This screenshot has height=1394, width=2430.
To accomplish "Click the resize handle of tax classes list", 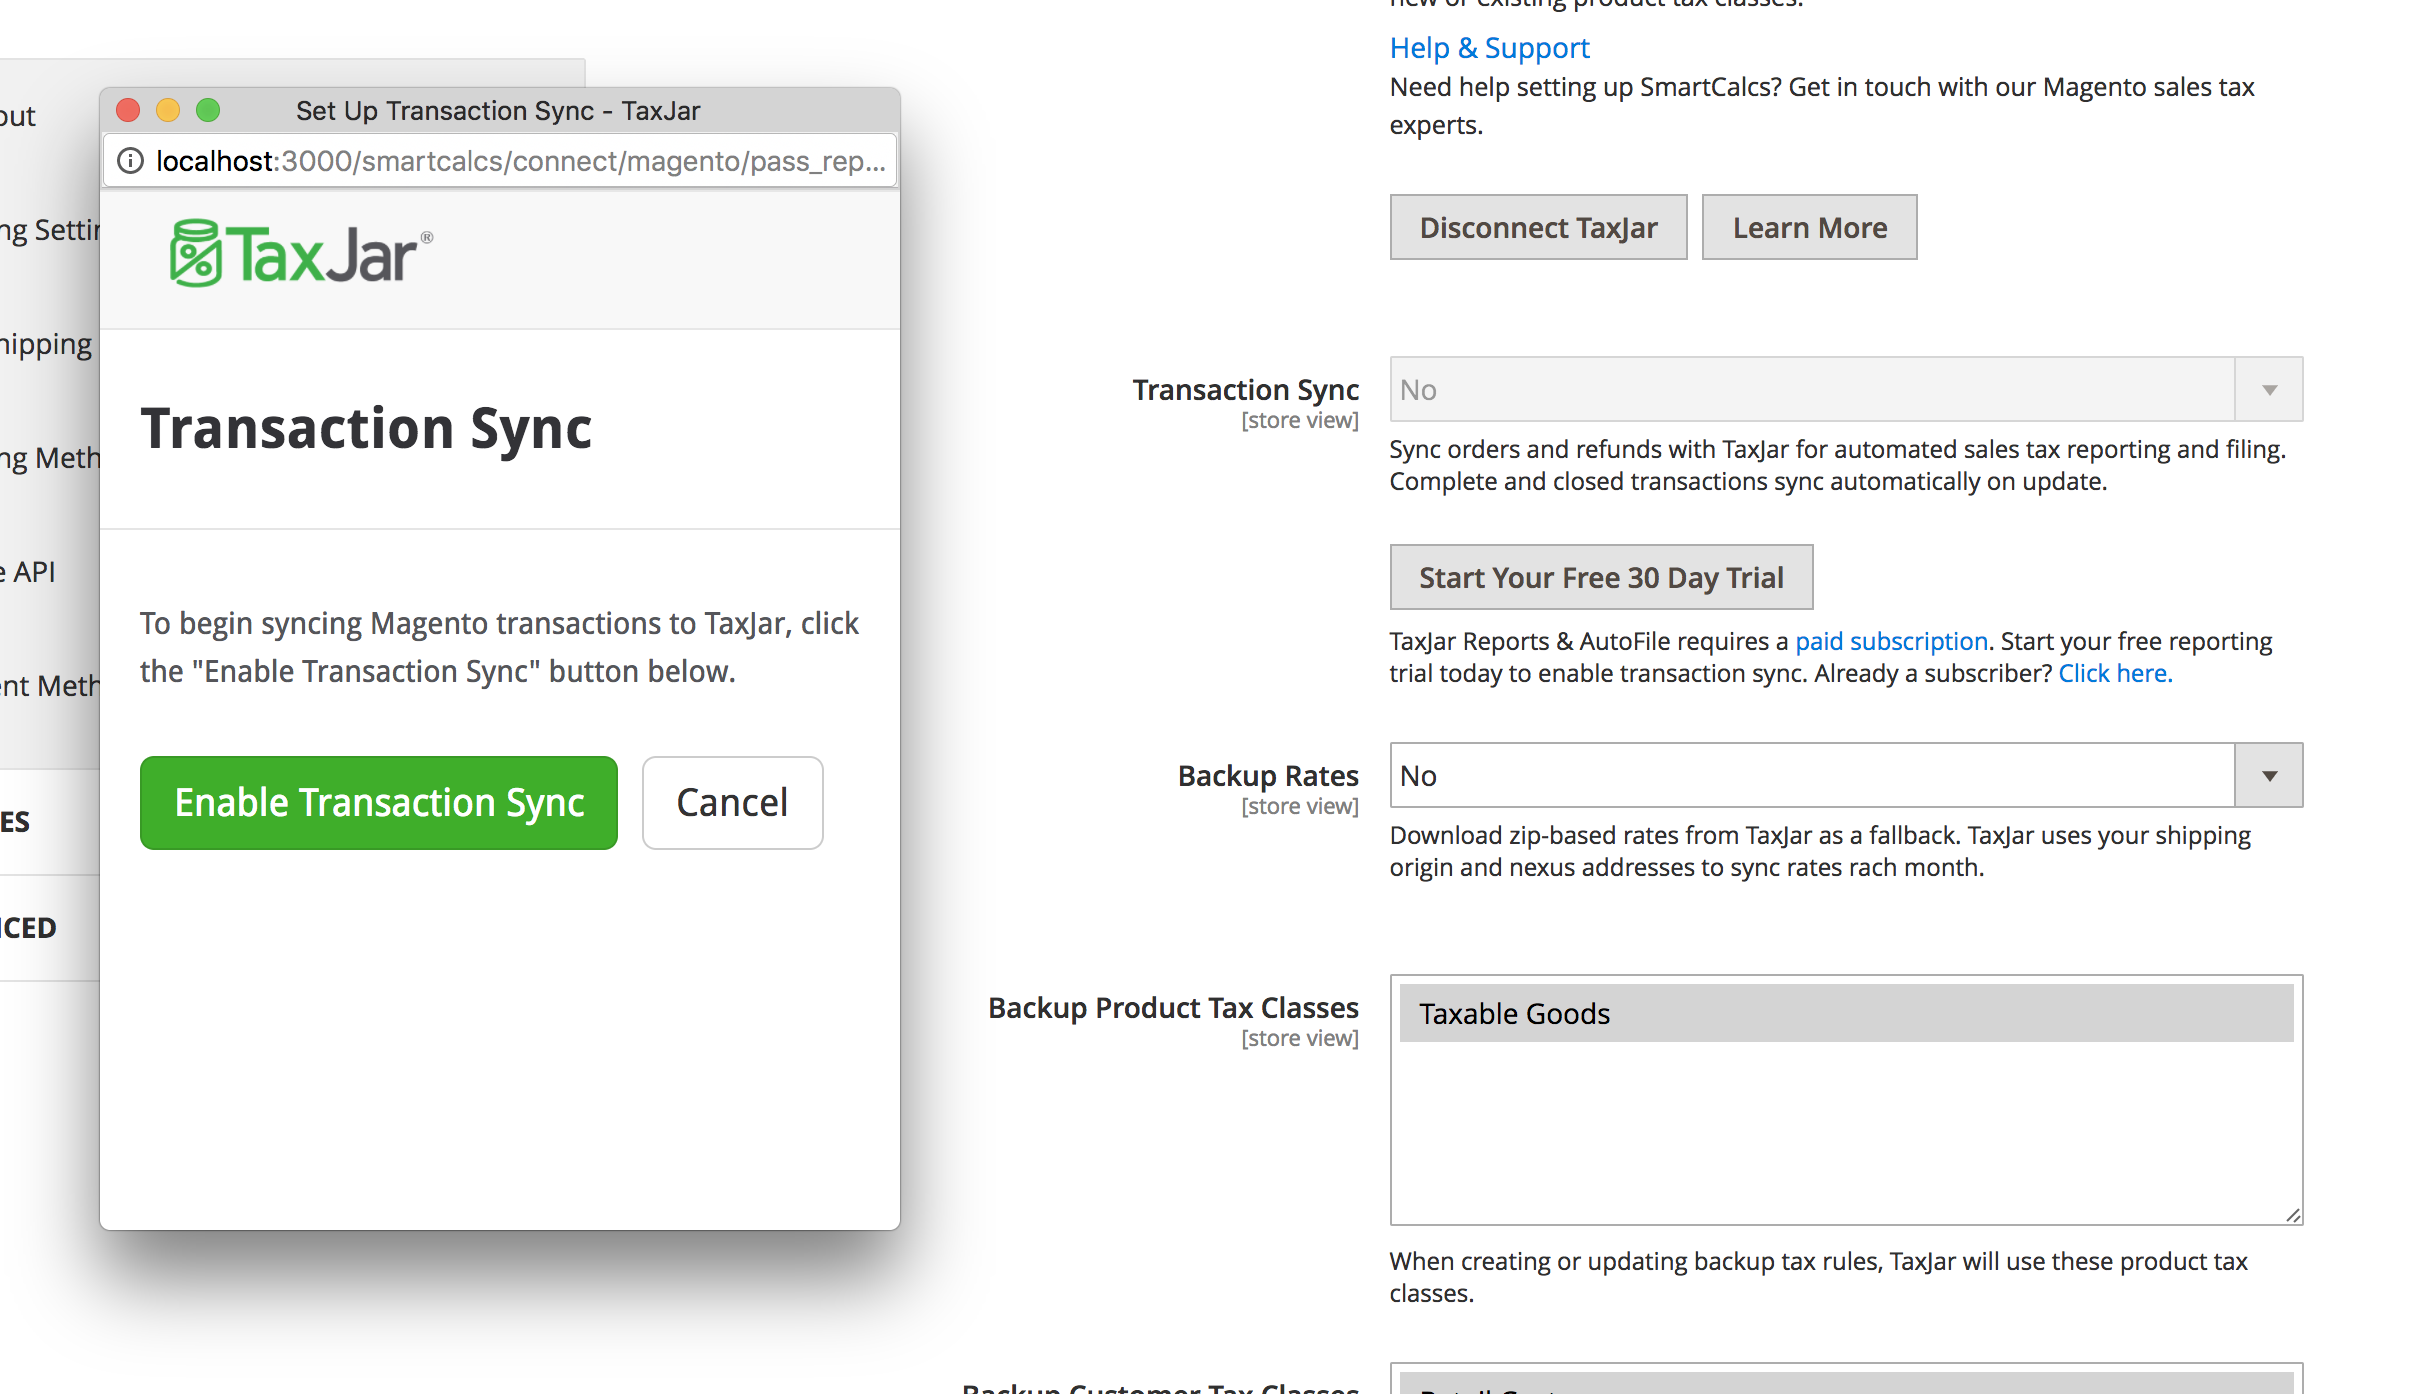I will pyautogui.click(x=2292, y=1214).
